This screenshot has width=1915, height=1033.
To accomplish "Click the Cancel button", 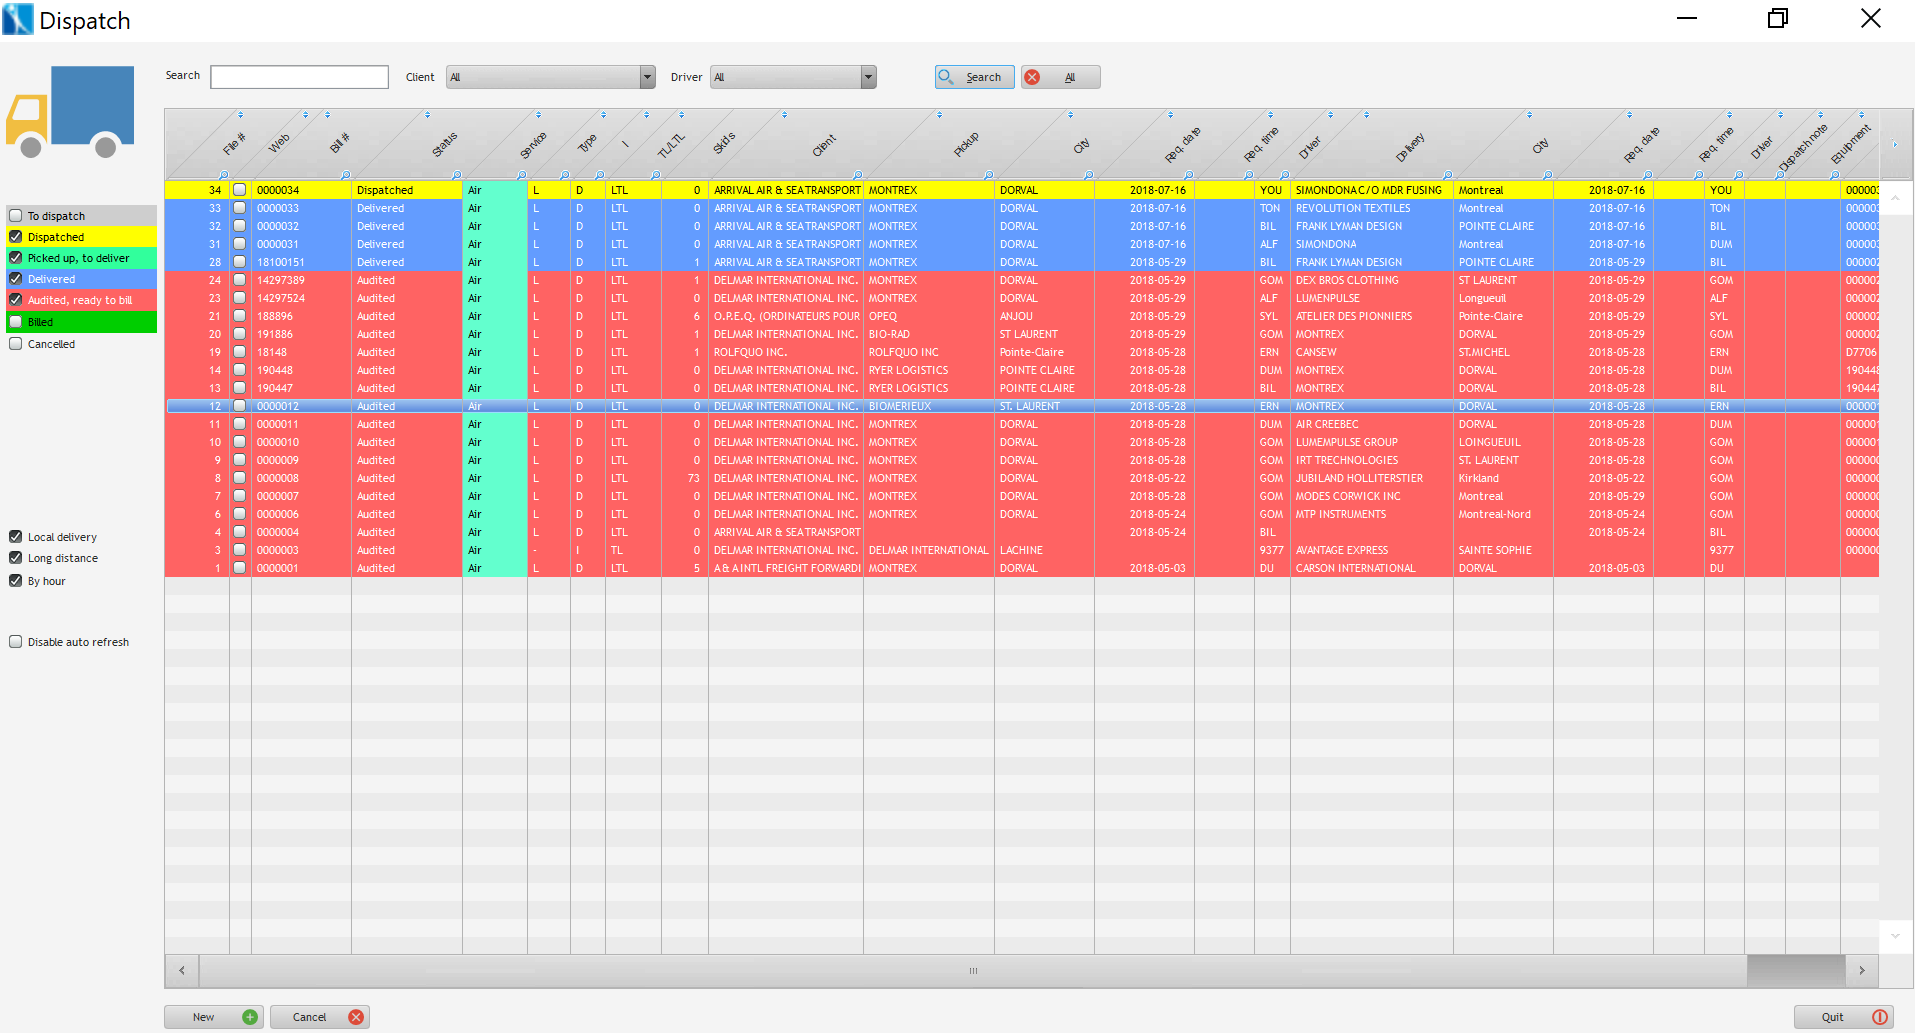I will pos(320,1017).
